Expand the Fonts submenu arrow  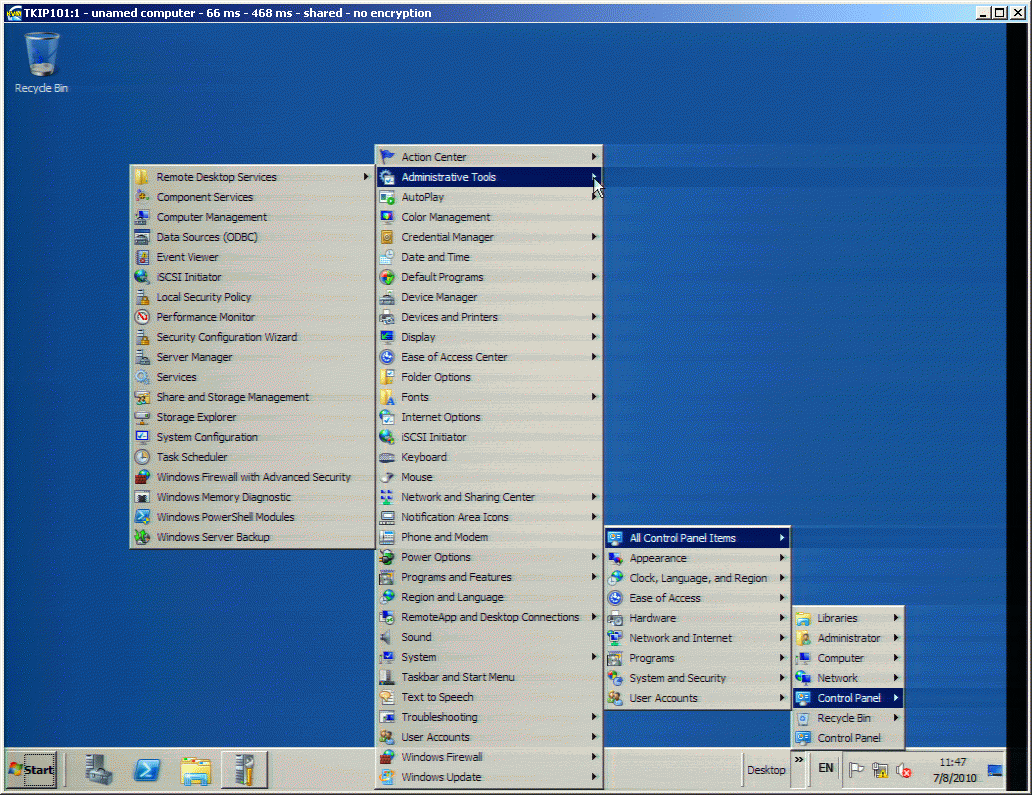(594, 397)
